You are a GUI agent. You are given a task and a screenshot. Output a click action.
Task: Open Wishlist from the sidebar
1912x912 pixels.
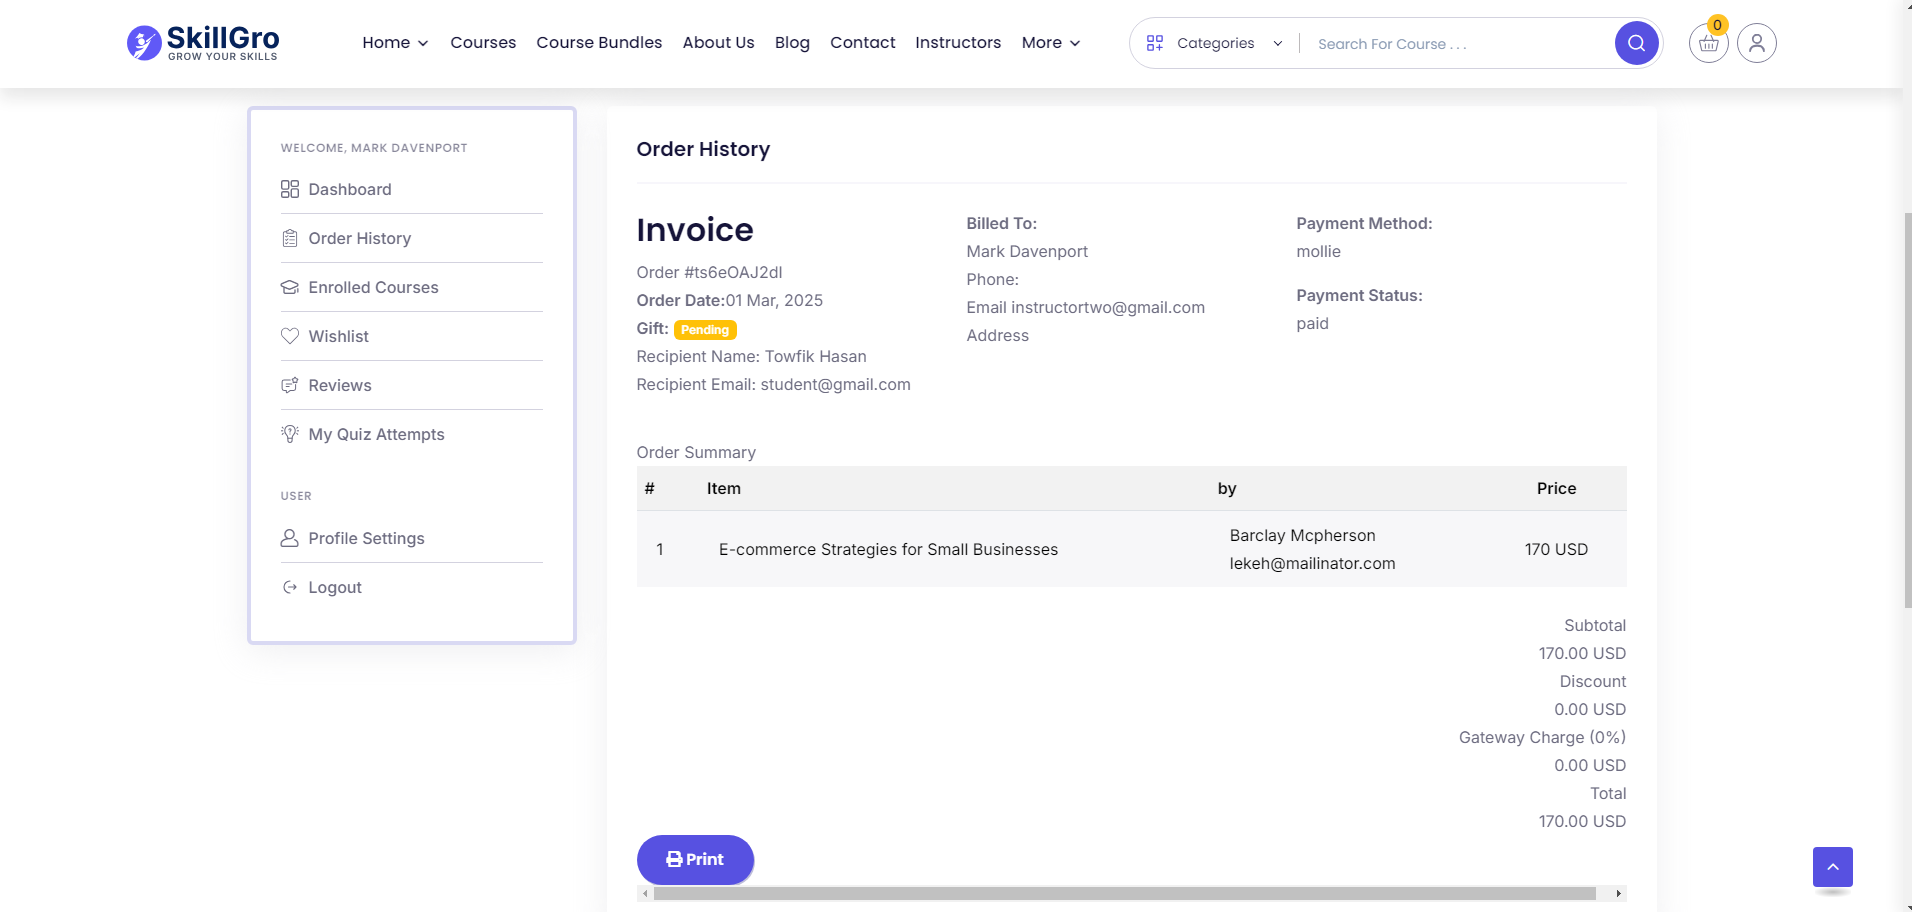coord(338,337)
